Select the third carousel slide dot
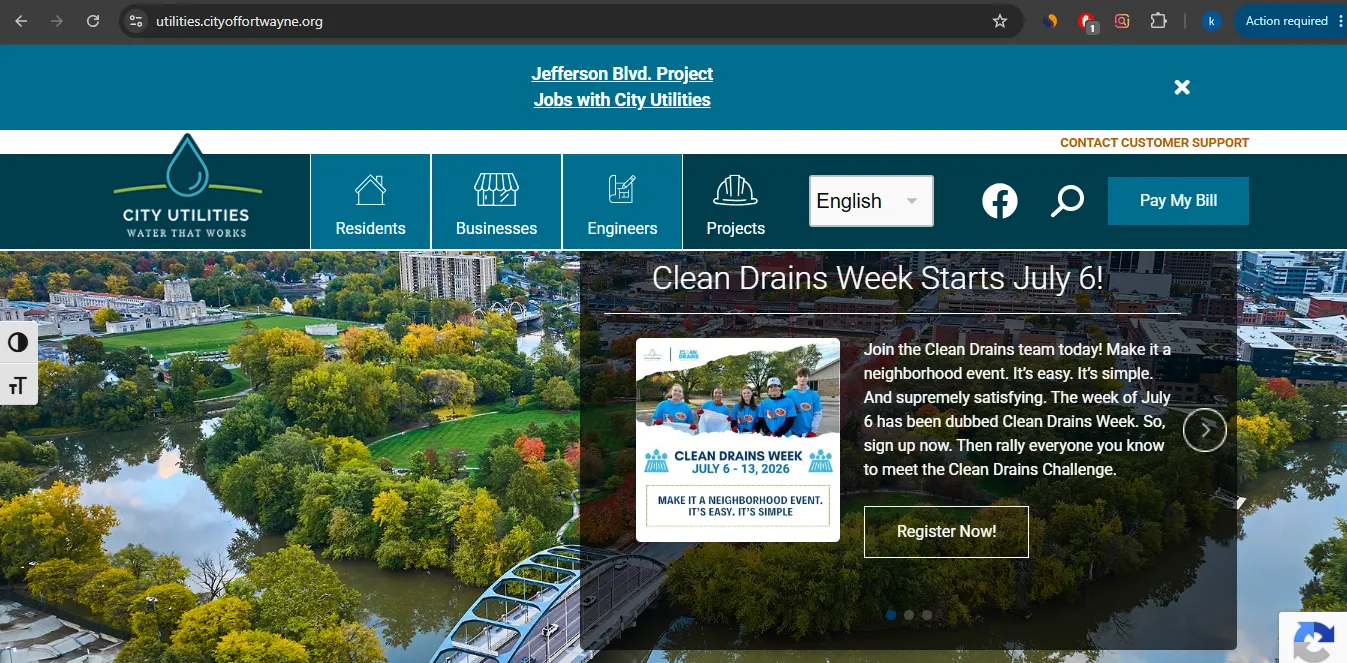Screen dimensions: 1347x663 [927, 615]
